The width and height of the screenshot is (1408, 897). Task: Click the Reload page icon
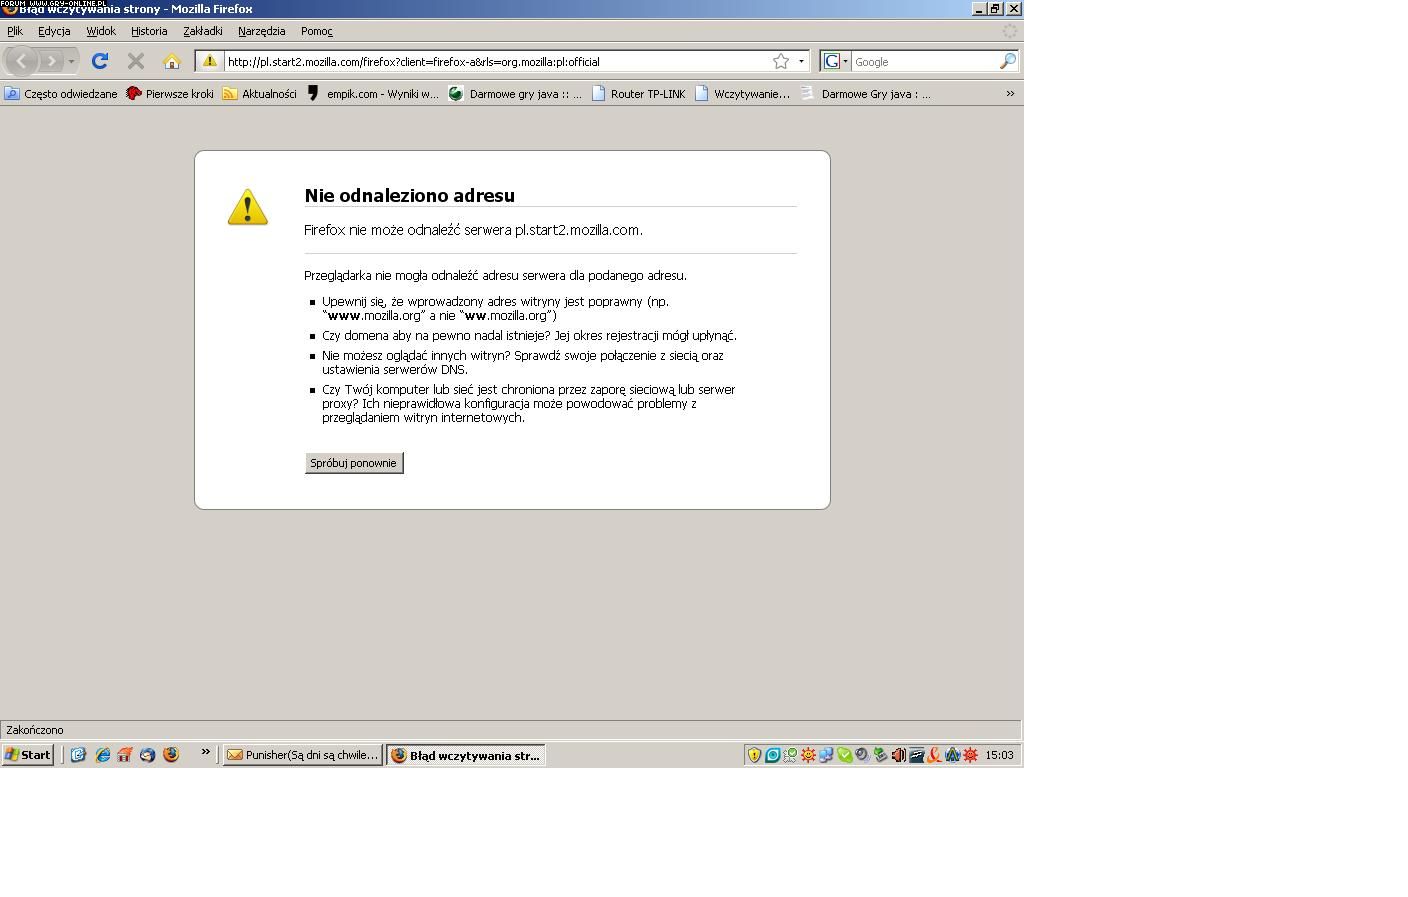pyautogui.click(x=99, y=62)
